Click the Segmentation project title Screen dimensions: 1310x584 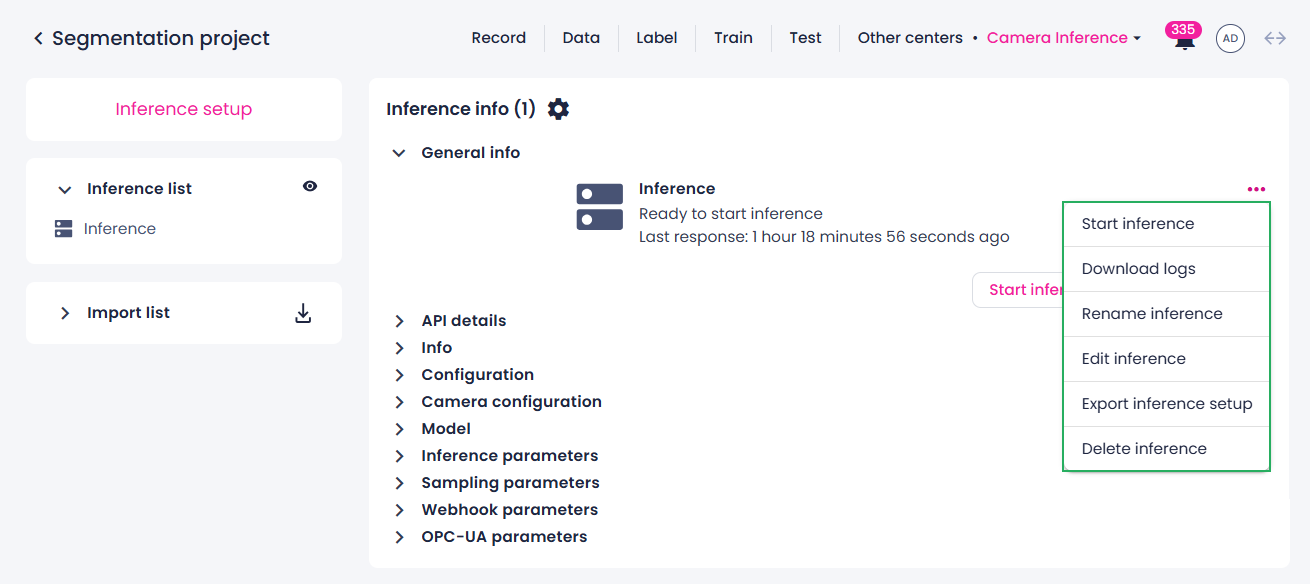(x=161, y=38)
